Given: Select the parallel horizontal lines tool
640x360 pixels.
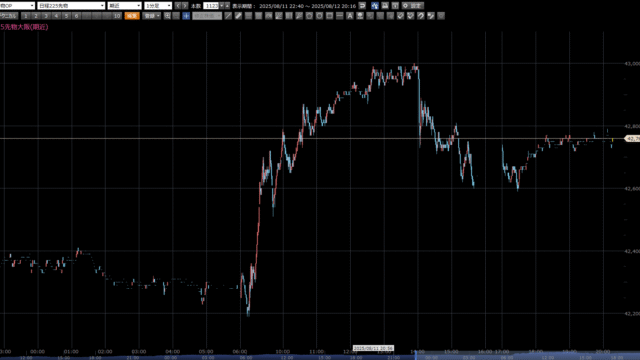Looking at the screenshot, I should [248, 16].
